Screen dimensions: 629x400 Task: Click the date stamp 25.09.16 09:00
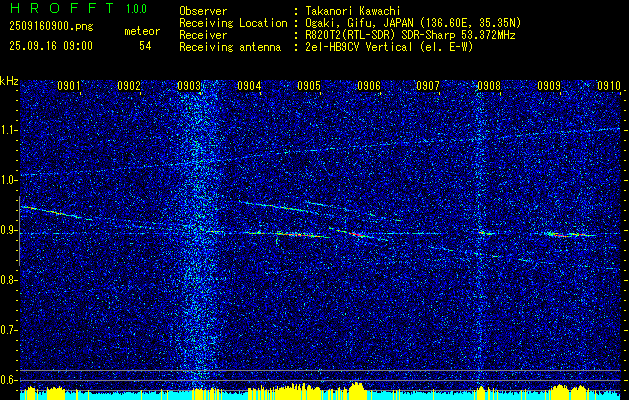[x=51, y=46]
